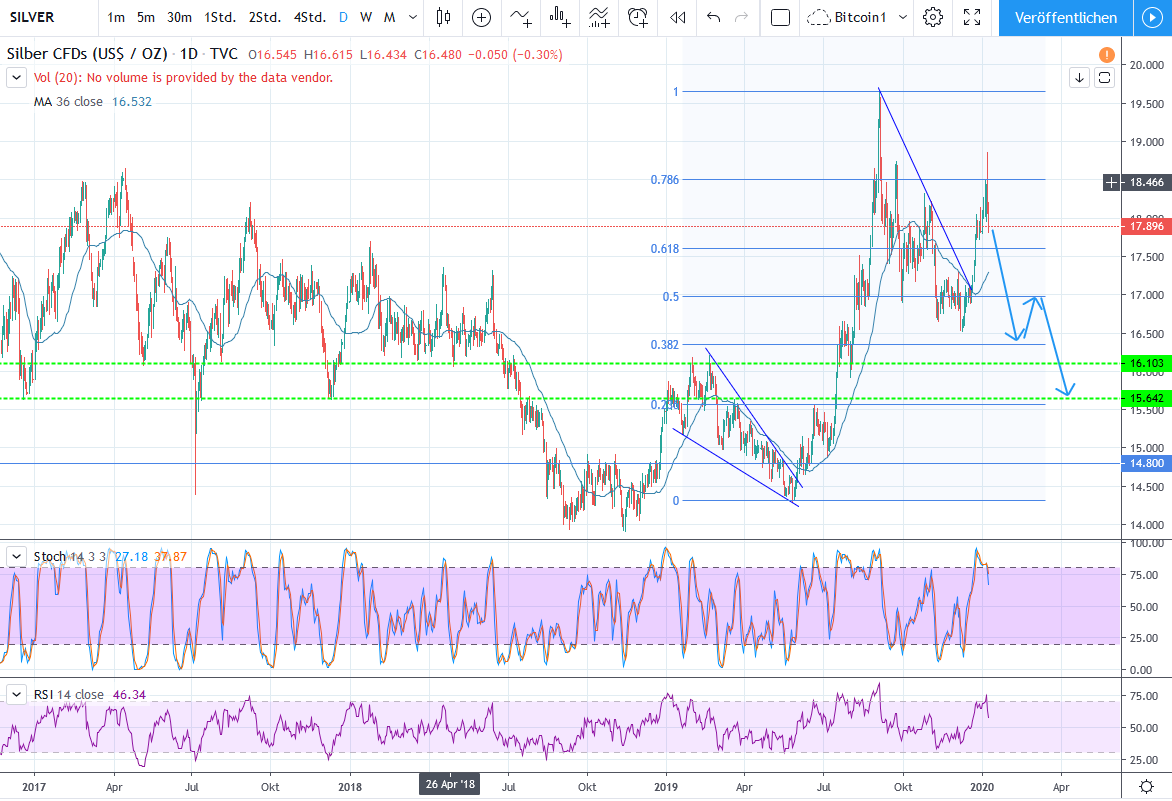
Task: Switch to the W weekly timeframe
Action: (x=366, y=17)
